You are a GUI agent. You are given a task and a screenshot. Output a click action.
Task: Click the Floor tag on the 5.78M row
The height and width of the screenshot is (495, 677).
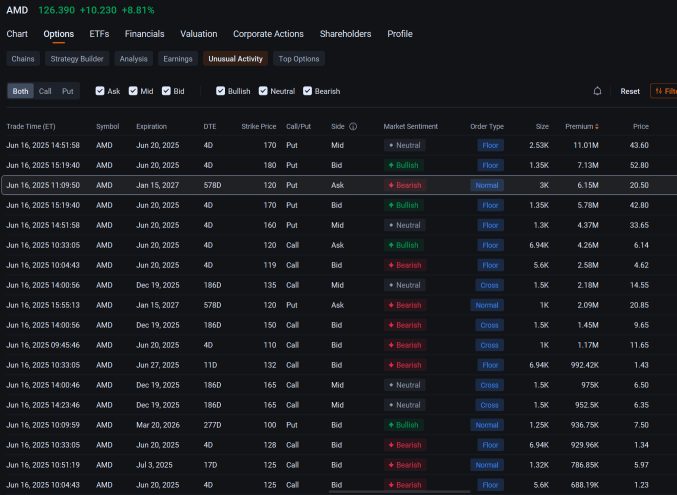point(490,205)
